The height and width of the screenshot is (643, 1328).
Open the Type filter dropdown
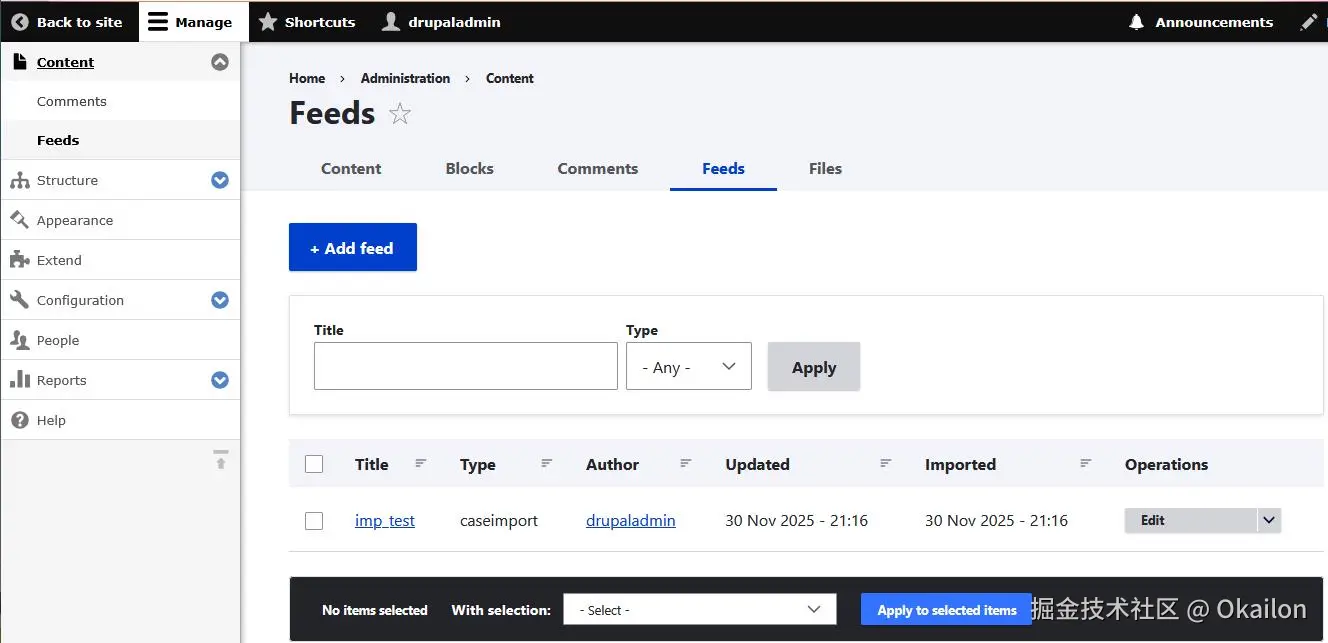tap(689, 367)
